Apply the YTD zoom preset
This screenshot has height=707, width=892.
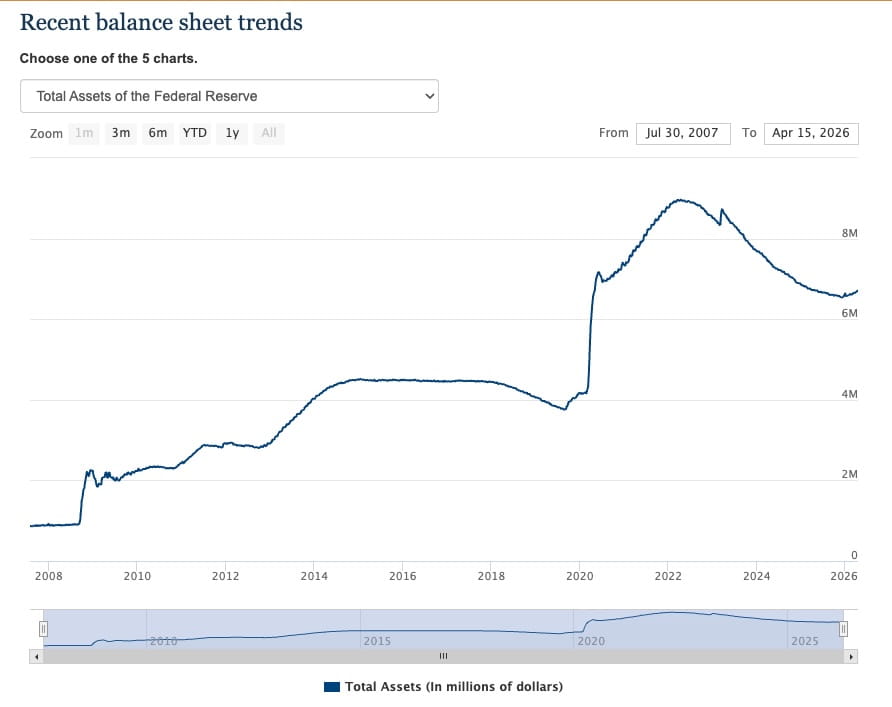194,133
